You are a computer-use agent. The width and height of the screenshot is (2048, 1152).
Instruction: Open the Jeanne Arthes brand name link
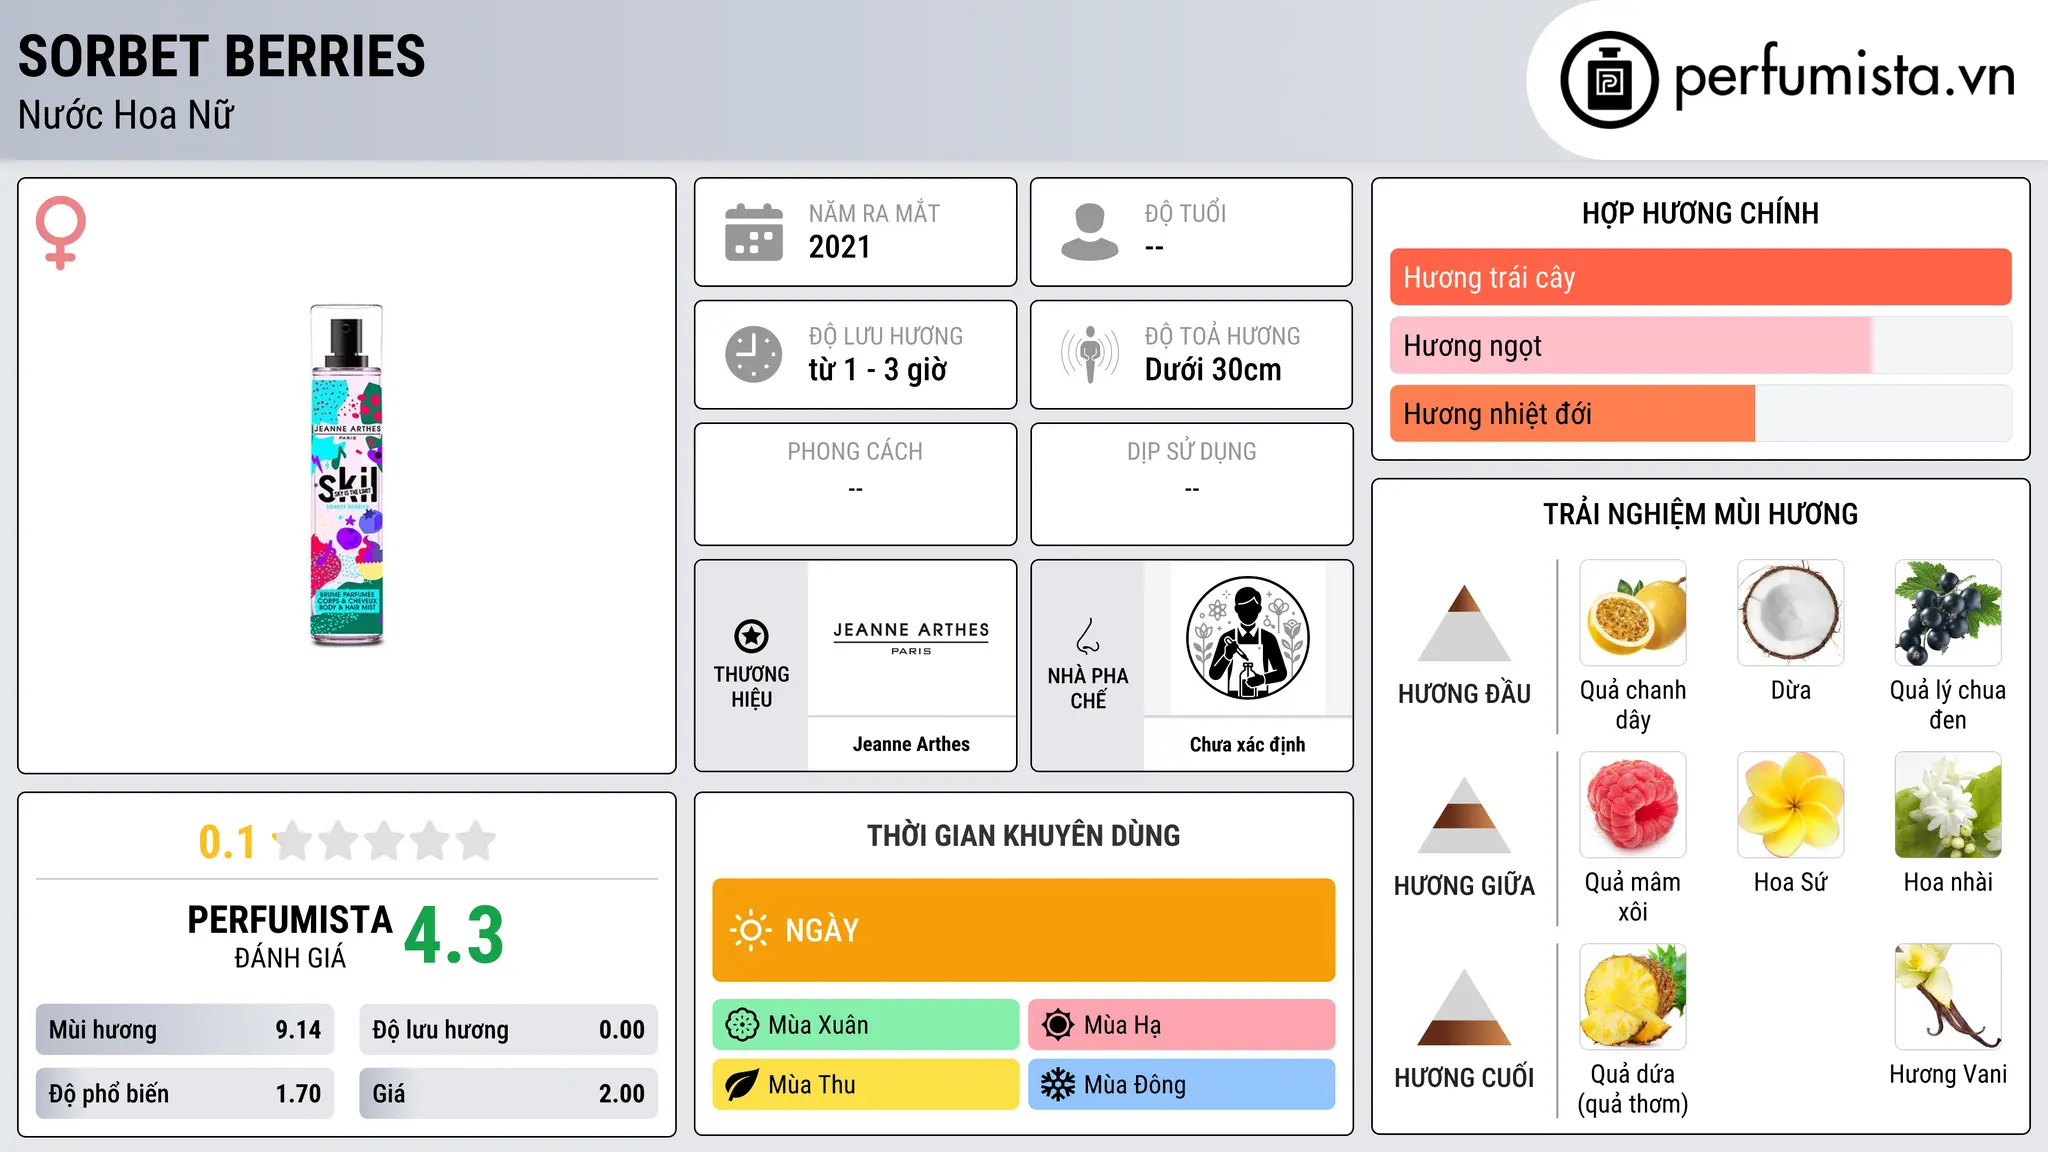911,744
